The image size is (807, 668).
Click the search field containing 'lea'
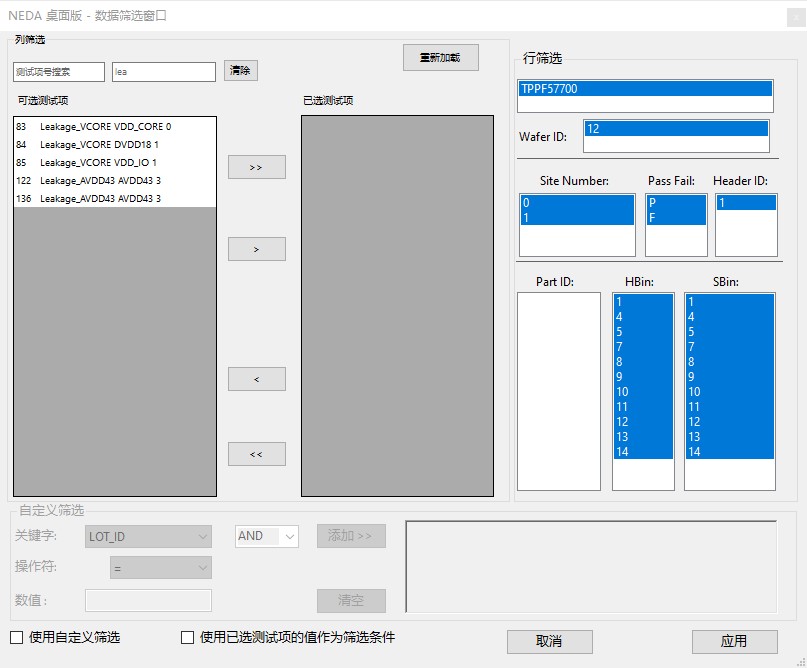click(x=163, y=72)
